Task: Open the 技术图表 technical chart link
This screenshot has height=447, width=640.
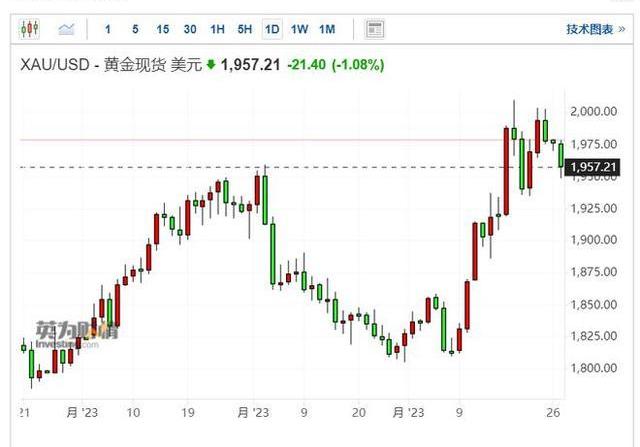Action: 596,29
